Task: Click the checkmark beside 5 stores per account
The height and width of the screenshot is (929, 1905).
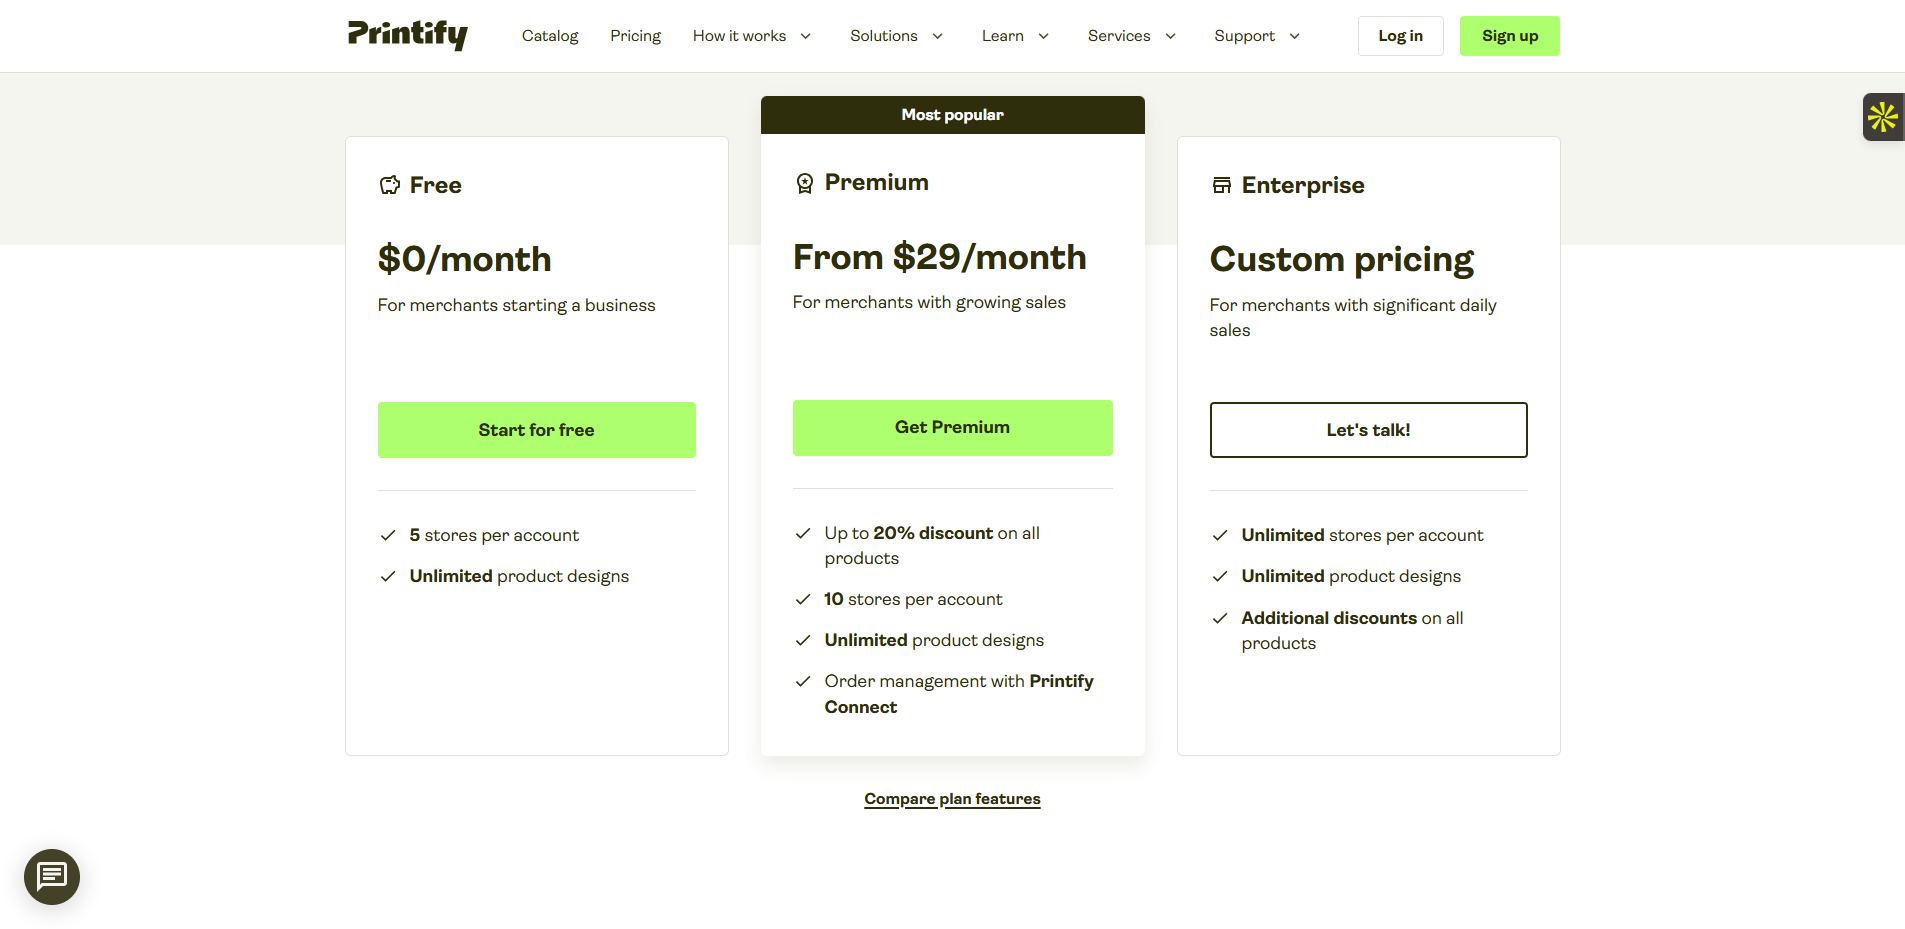Action: [x=388, y=535]
